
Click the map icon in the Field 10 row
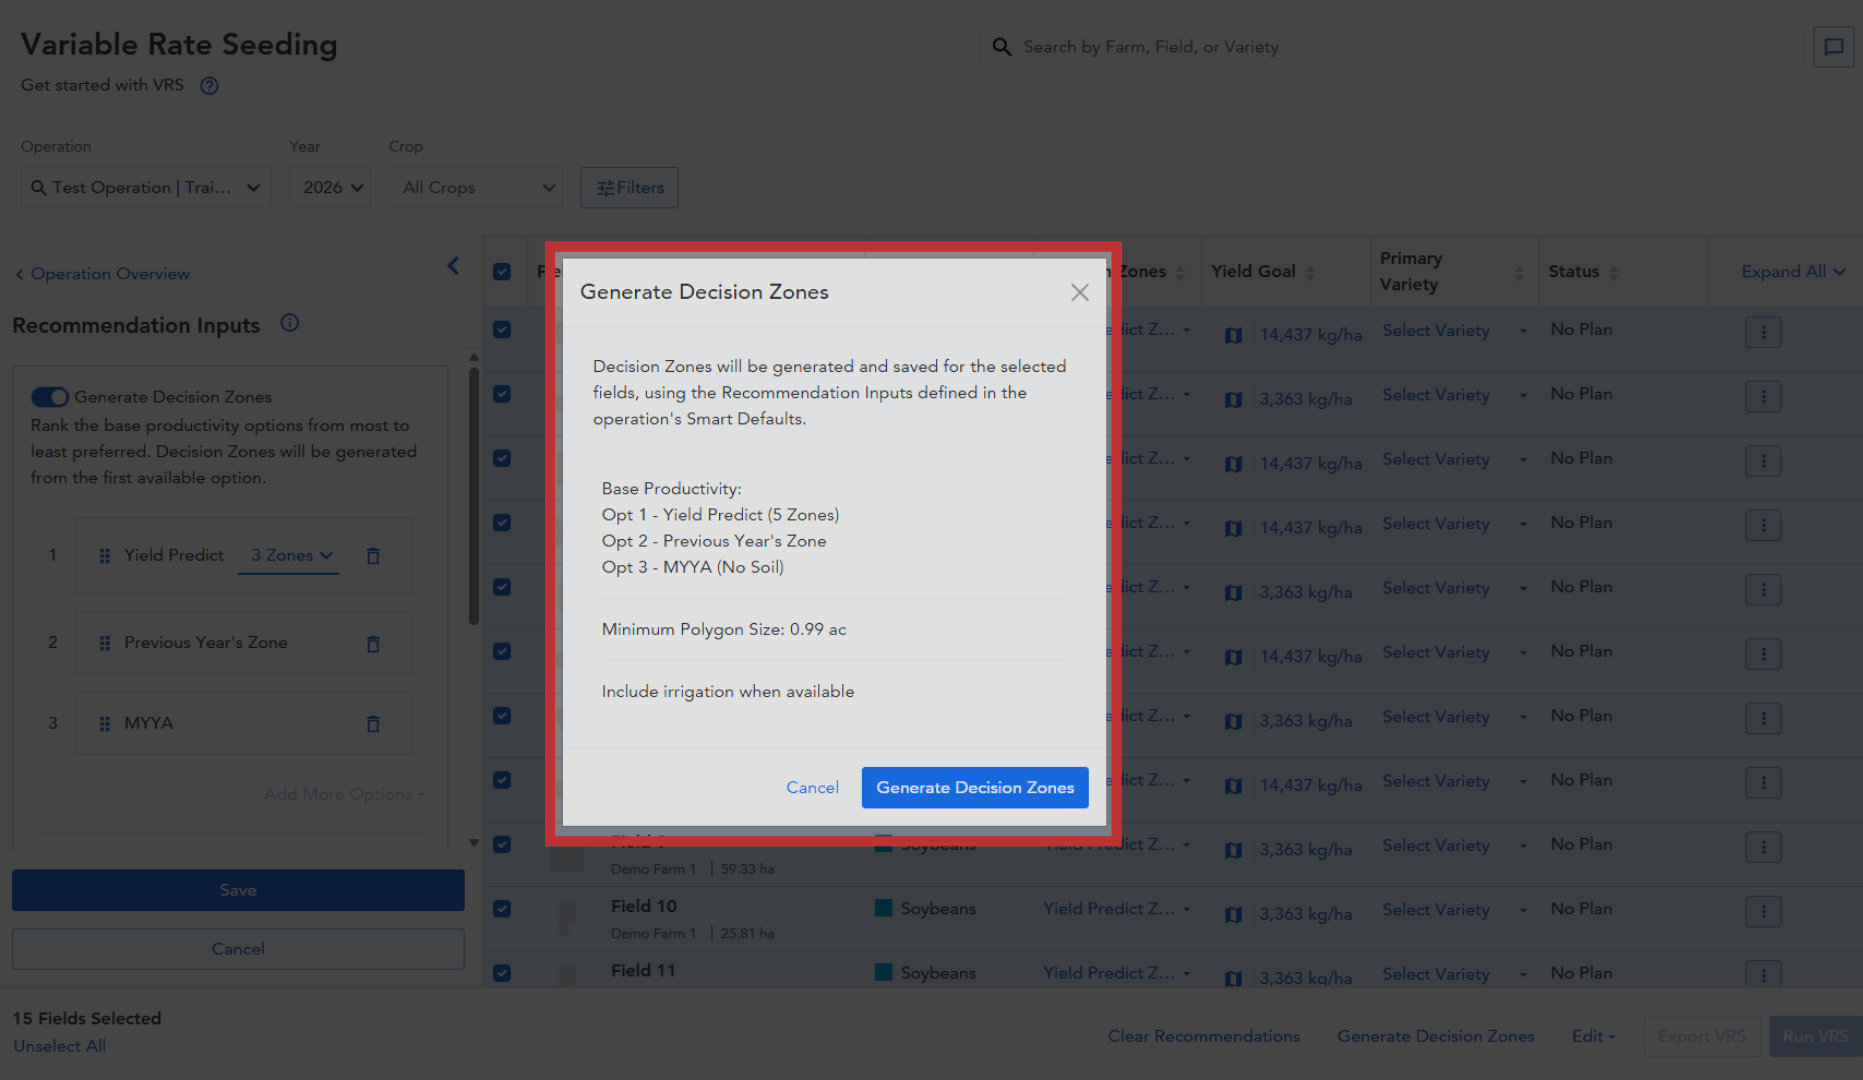pyautogui.click(x=1234, y=914)
